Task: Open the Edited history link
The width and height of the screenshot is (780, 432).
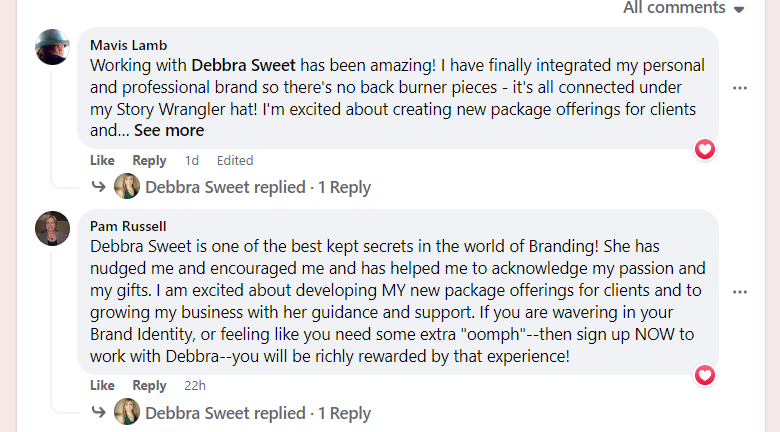Action: point(235,160)
